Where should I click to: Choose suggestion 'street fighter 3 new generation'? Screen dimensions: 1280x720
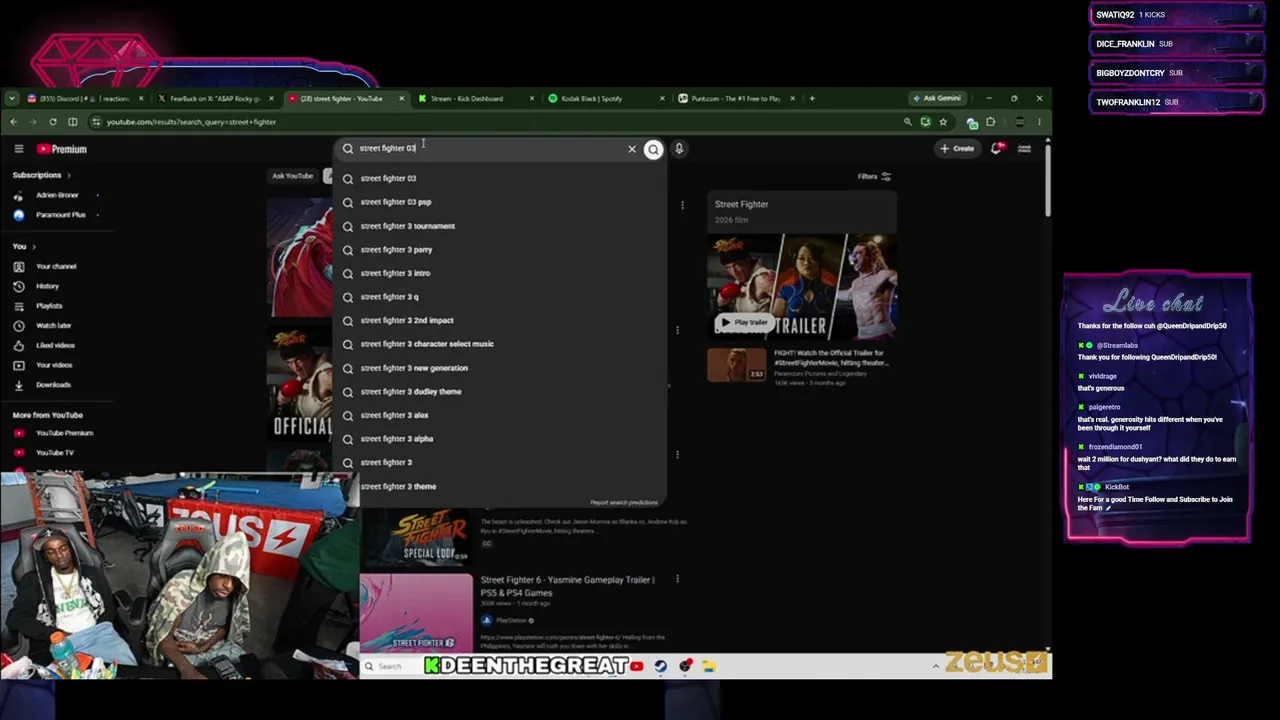500,368
